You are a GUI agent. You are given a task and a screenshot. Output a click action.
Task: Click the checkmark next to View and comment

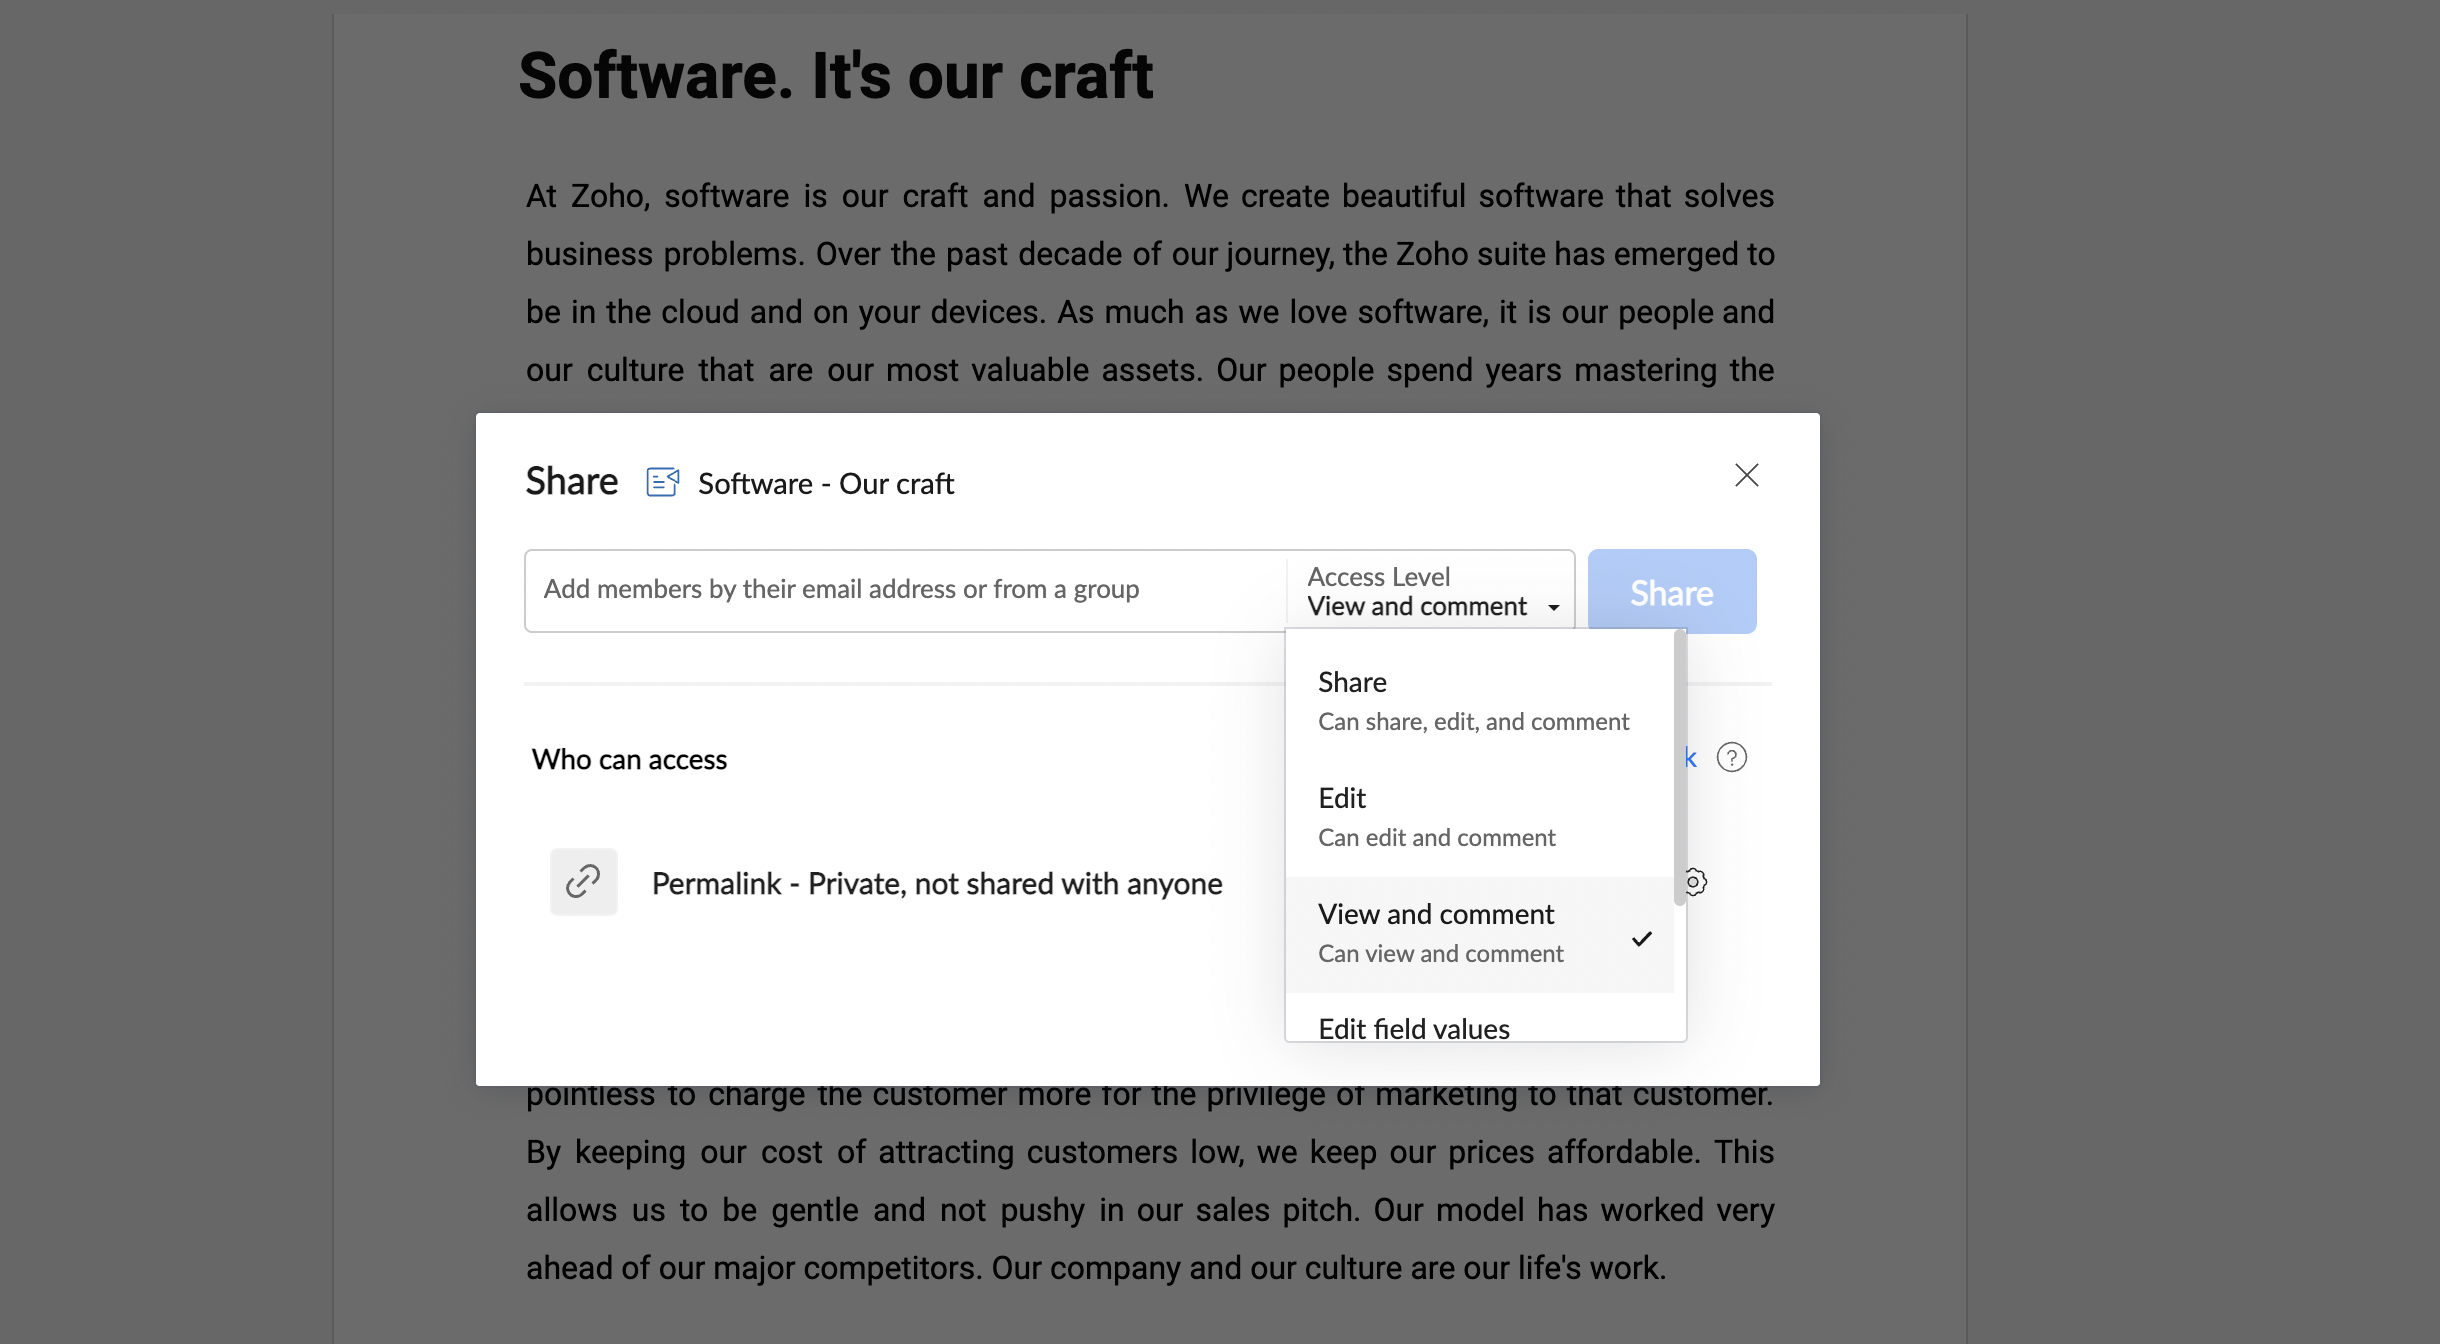point(1641,938)
